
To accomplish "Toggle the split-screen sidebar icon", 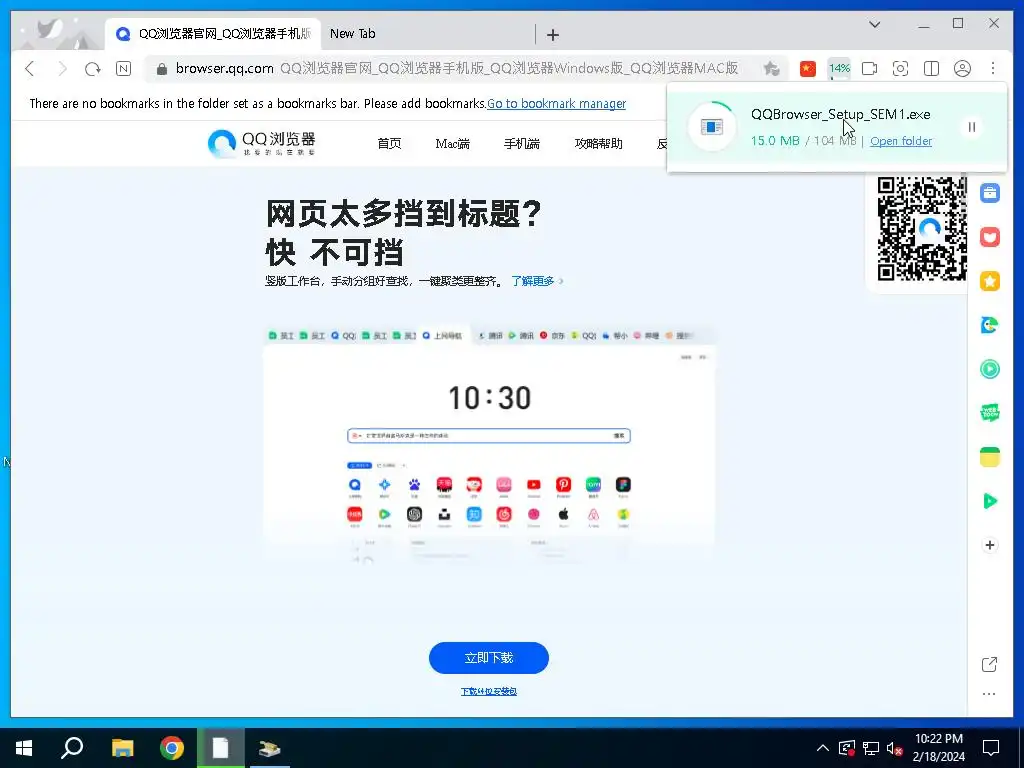I will tap(931, 69).
